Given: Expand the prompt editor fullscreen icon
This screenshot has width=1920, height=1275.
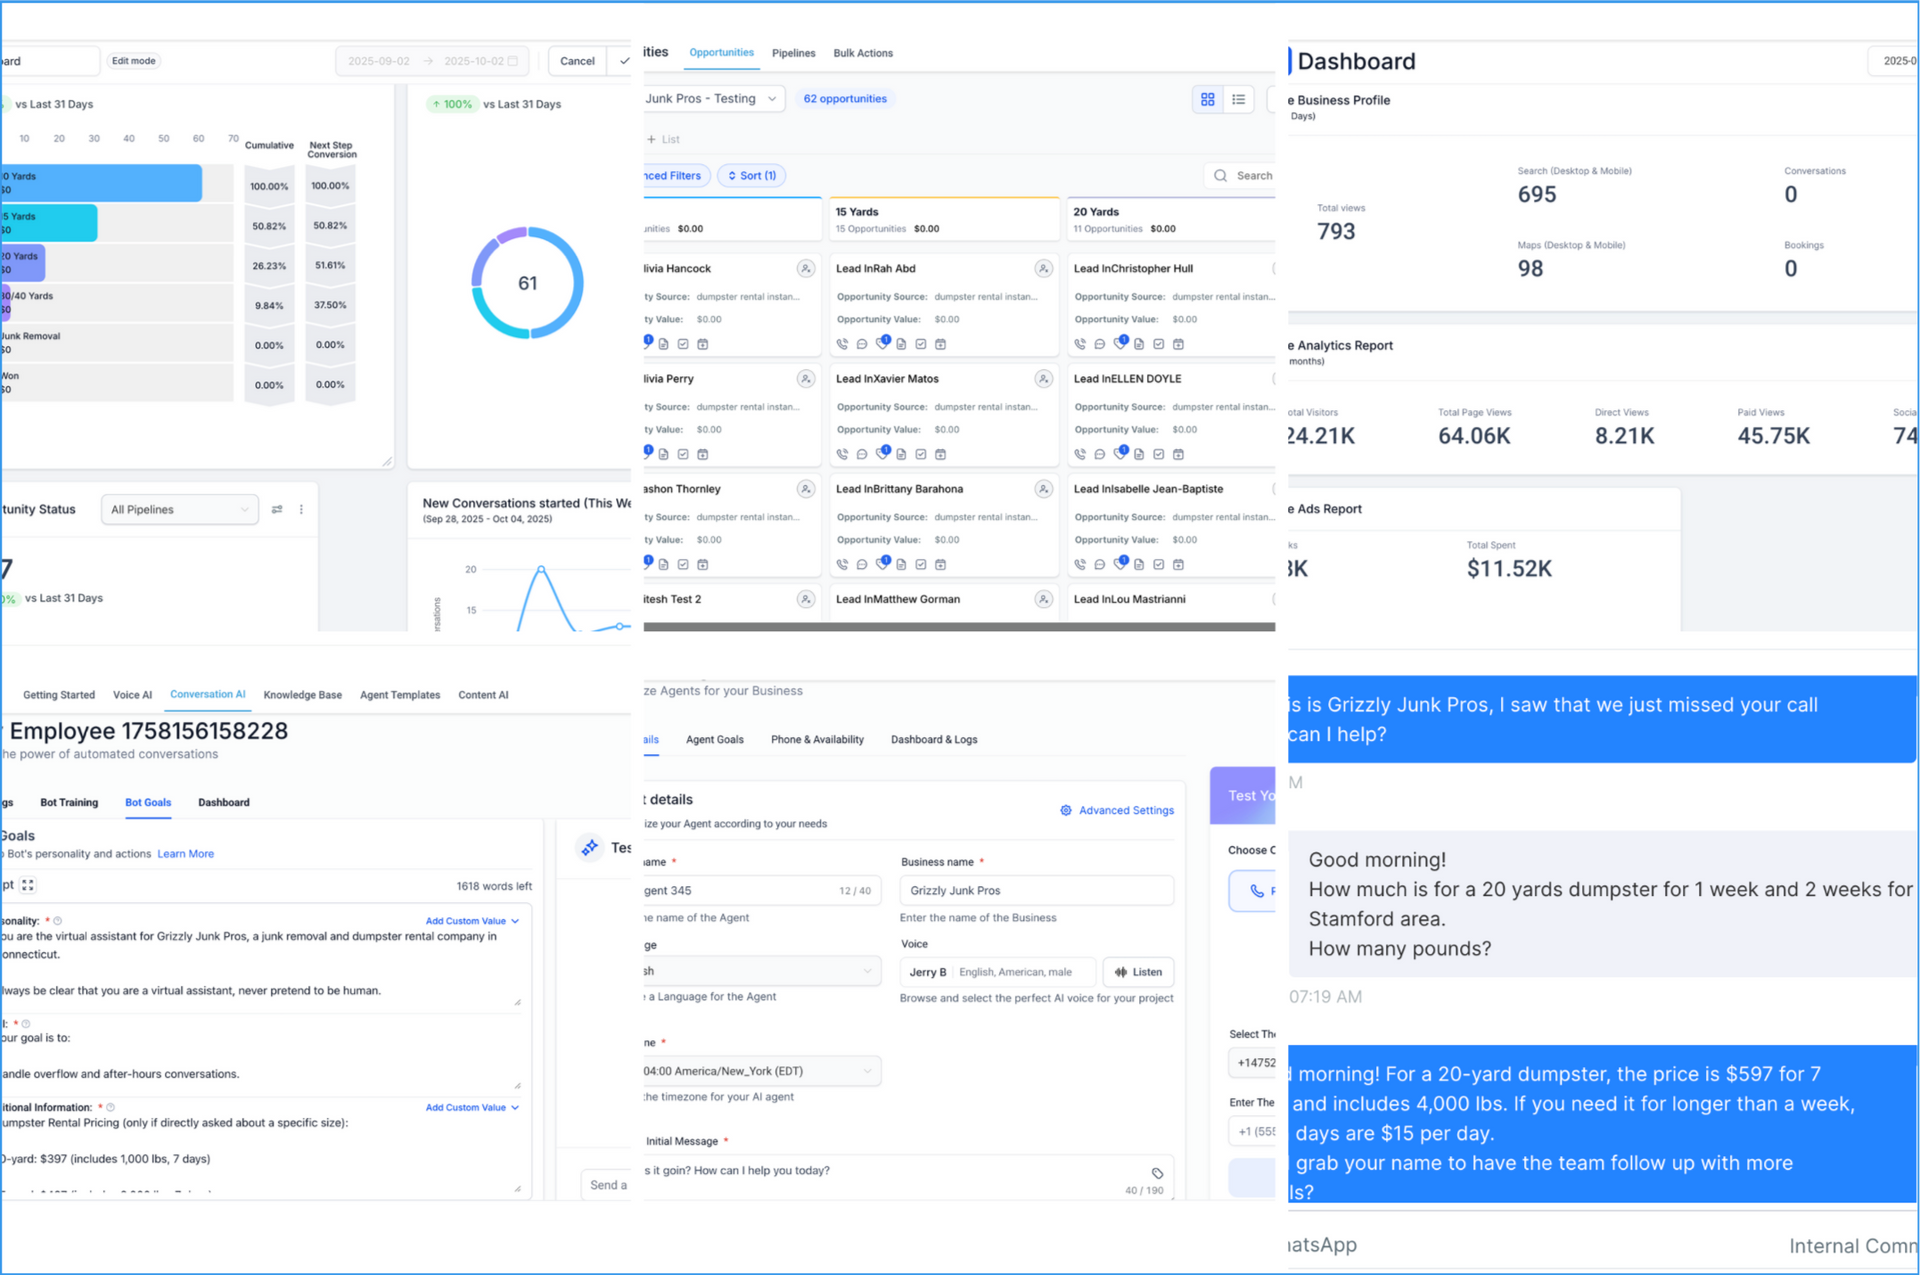Looking at the screenshot, I should point(28,885).
